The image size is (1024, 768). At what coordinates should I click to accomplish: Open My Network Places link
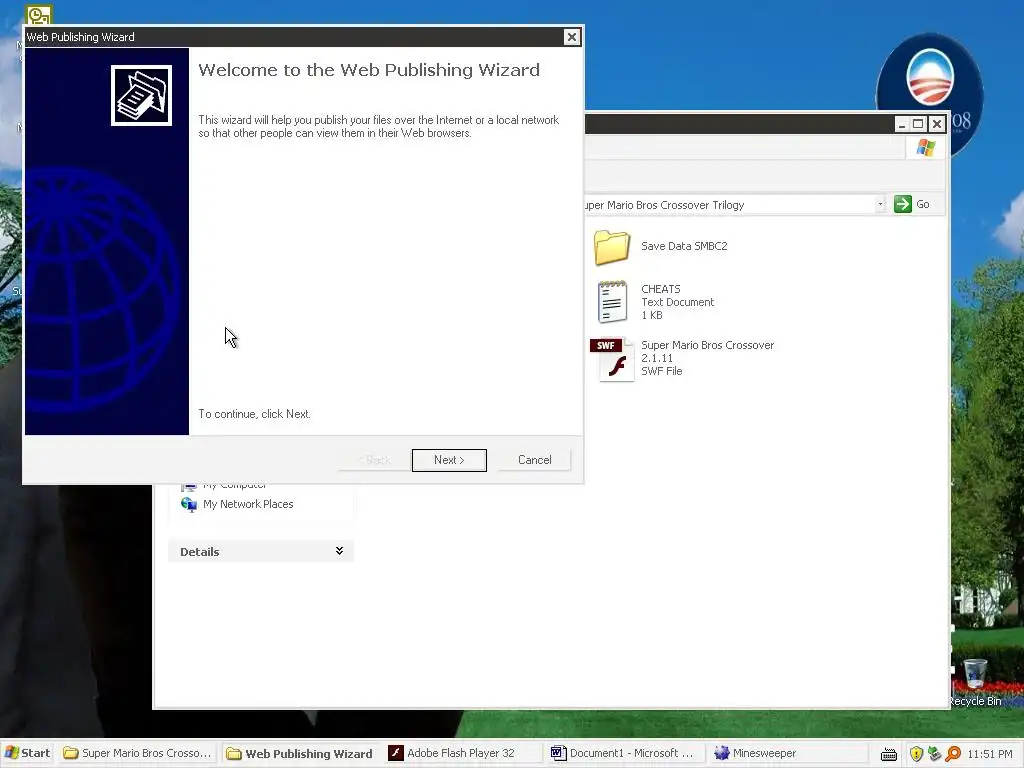click(x=248, y=504)
